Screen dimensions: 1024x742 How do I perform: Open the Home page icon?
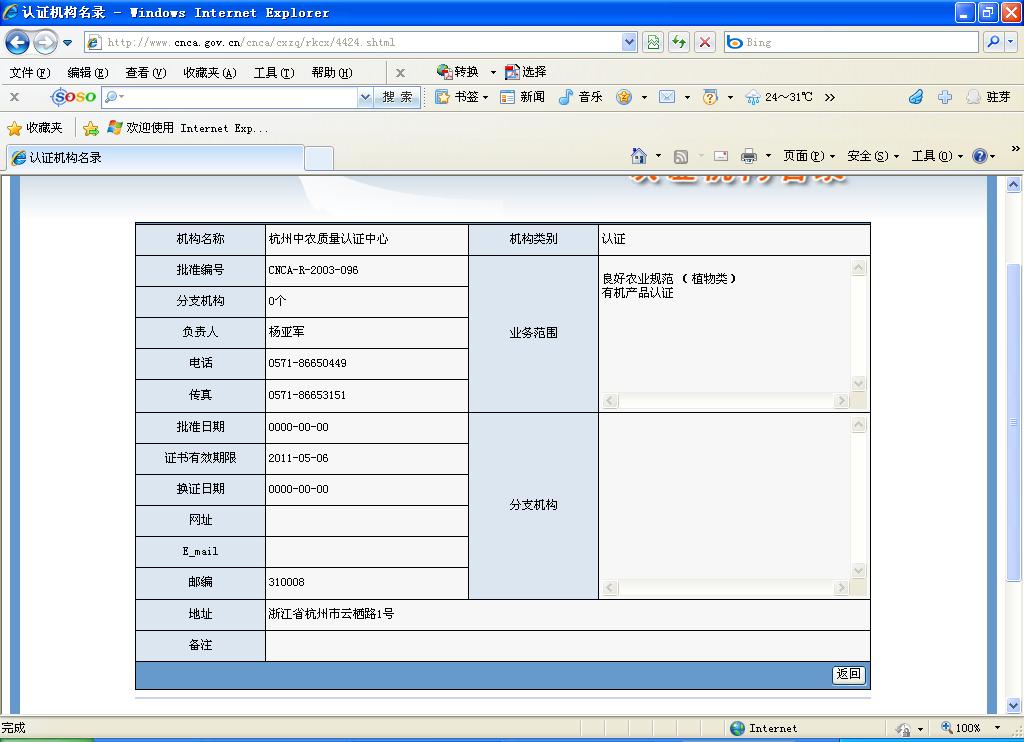tap(639, 156)
